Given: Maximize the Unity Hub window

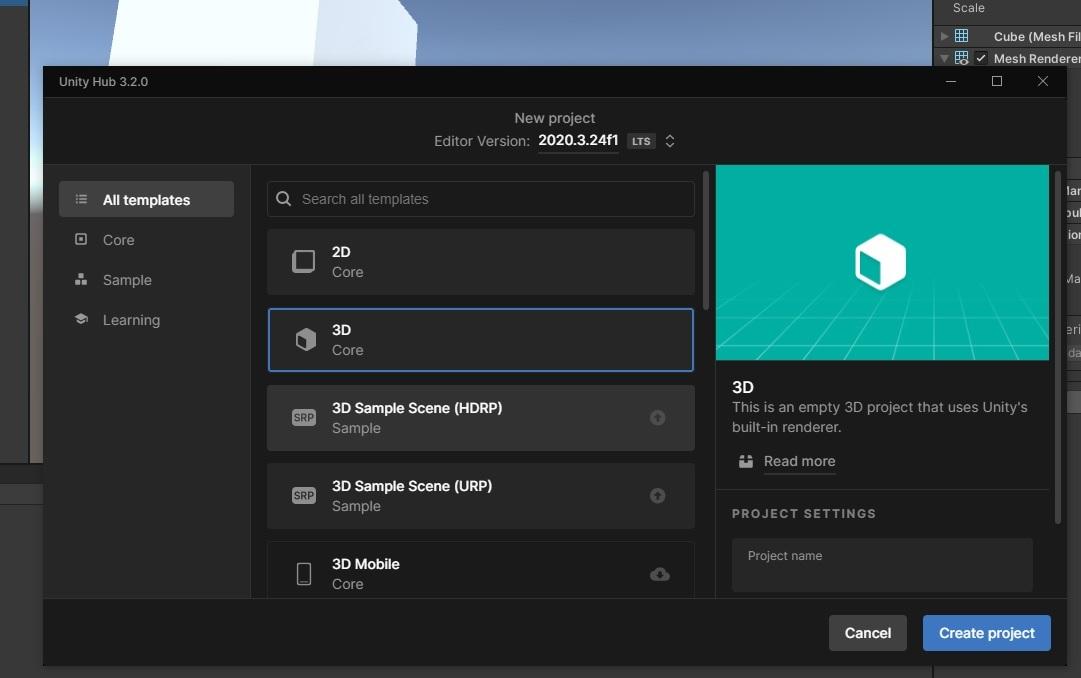Looking at the screenshot, I should [x=997, y=81].
